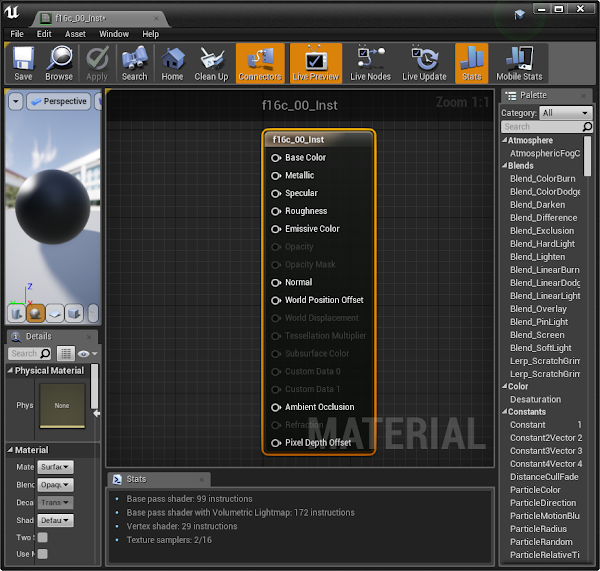Click the Metallic input pin
This screenshot has height=571, width=600.
coord(276,176)
